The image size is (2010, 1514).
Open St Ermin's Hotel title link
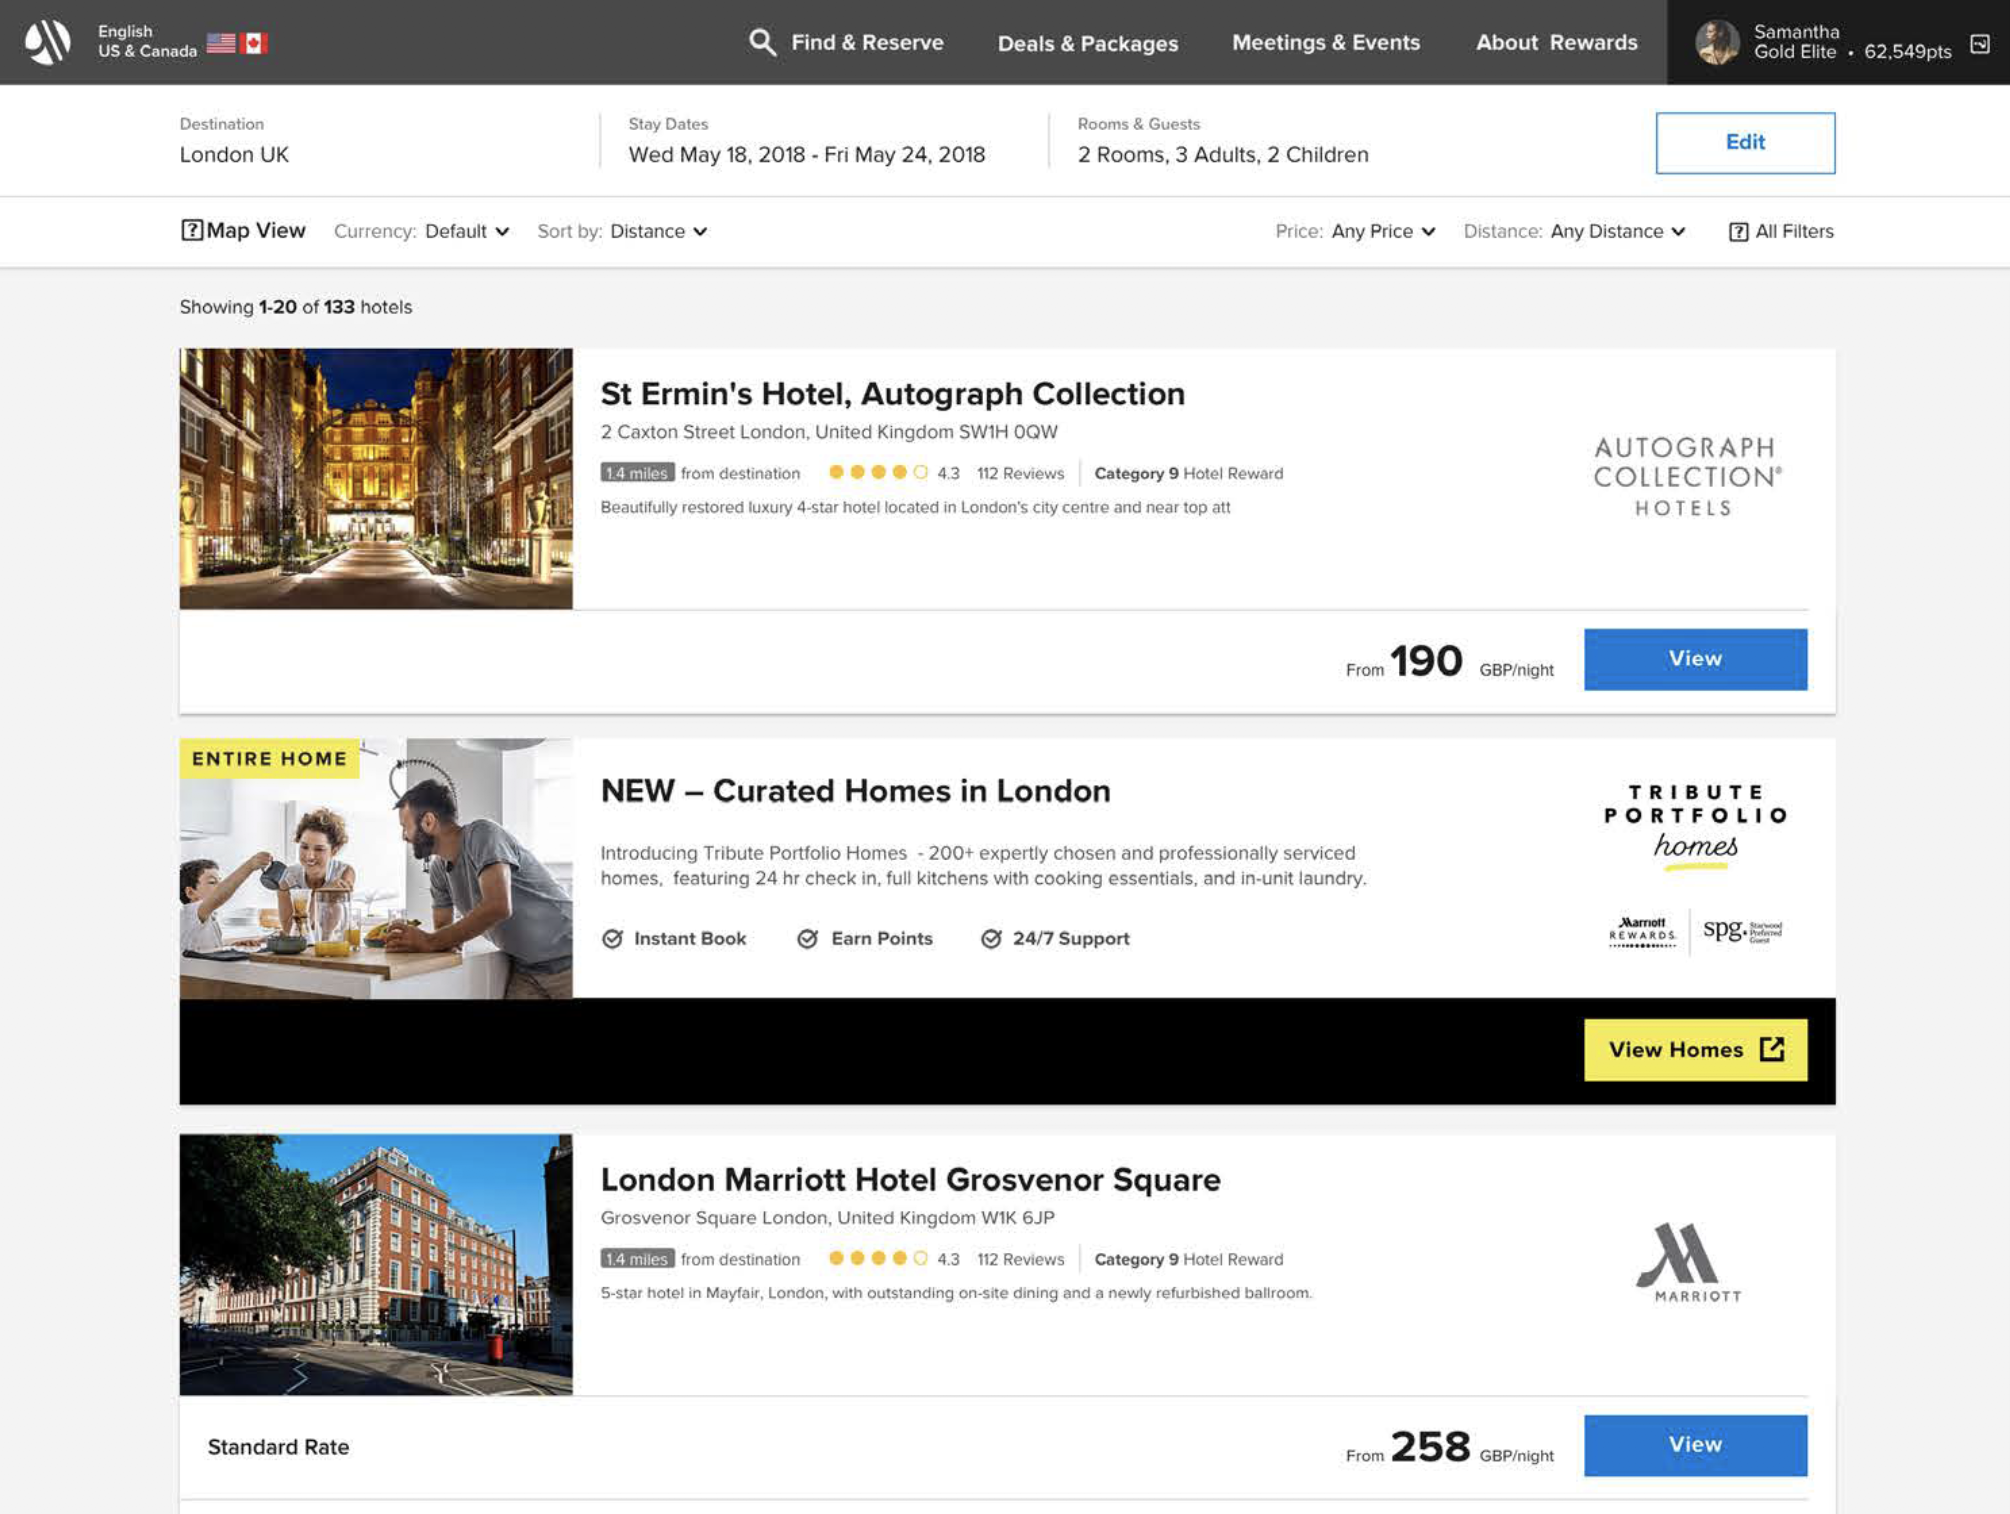tap(892, 394)
